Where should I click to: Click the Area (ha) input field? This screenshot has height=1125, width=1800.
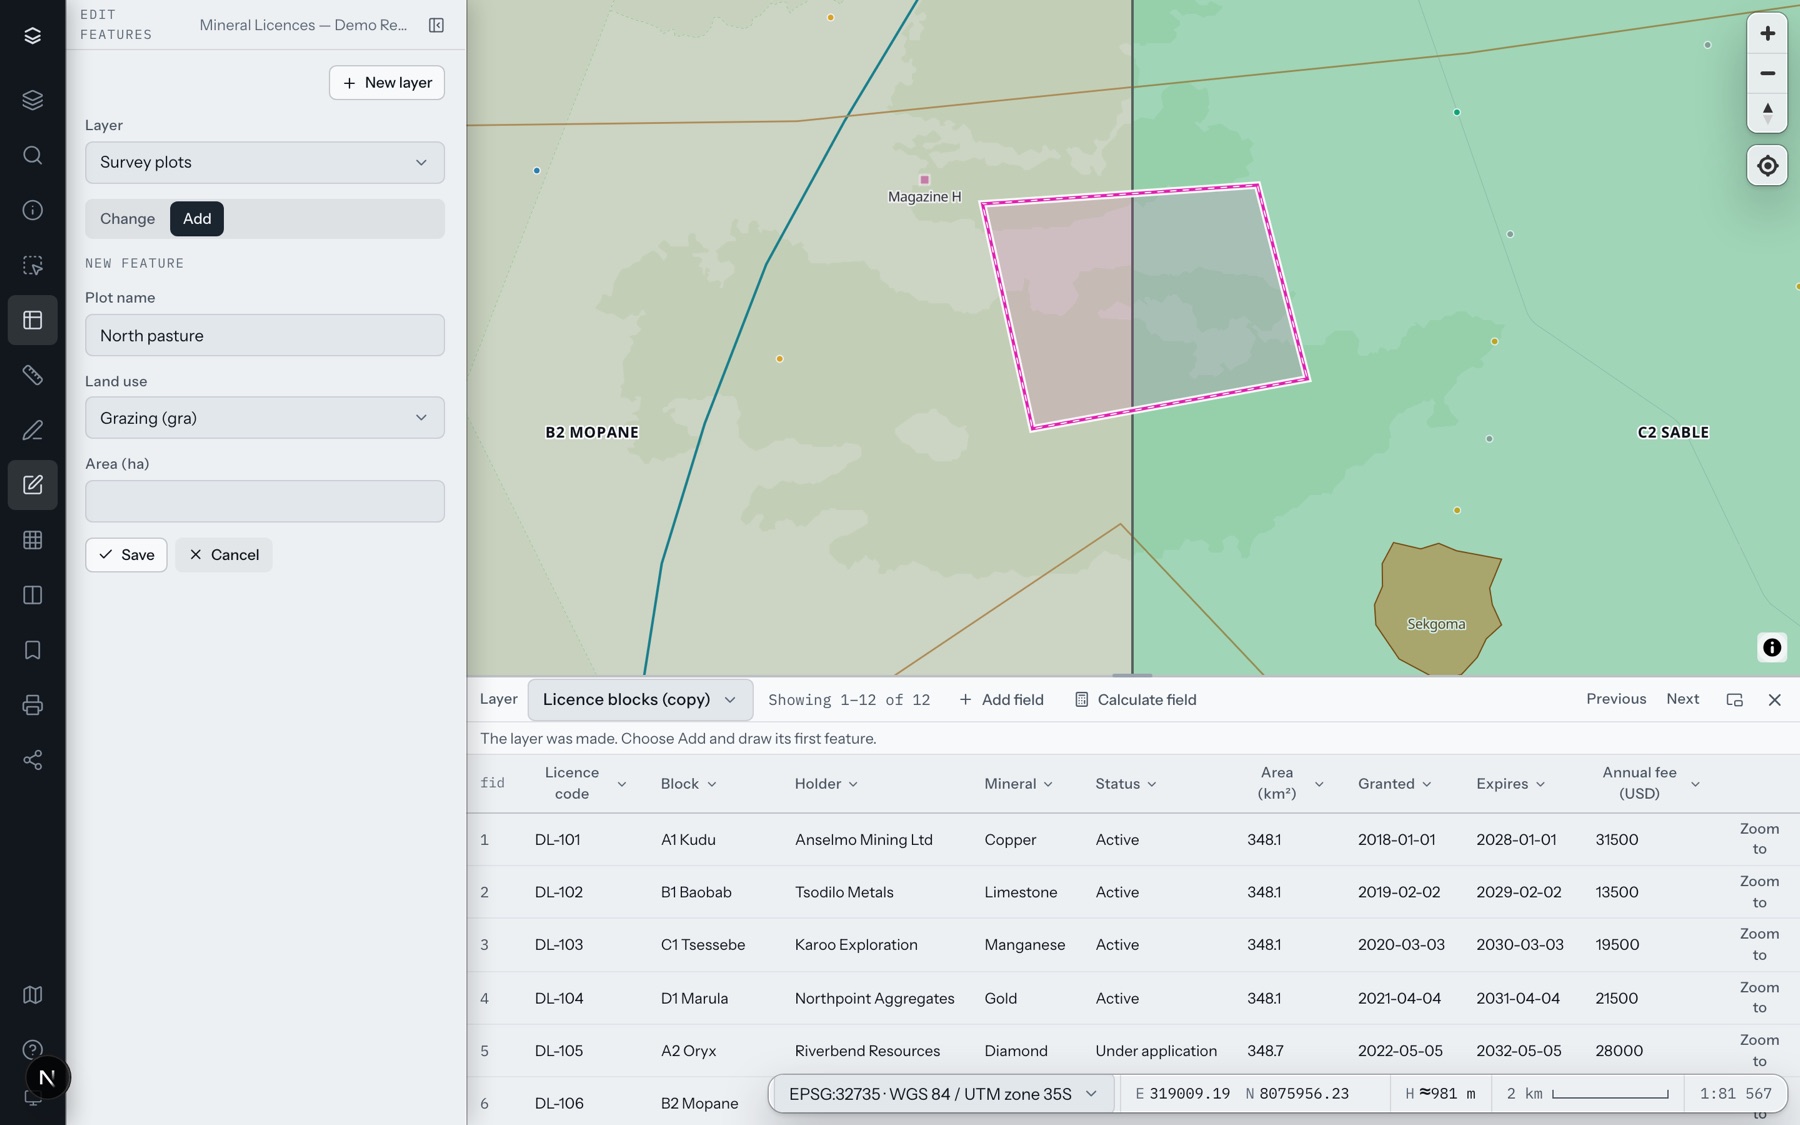click(x=264, y=501)
